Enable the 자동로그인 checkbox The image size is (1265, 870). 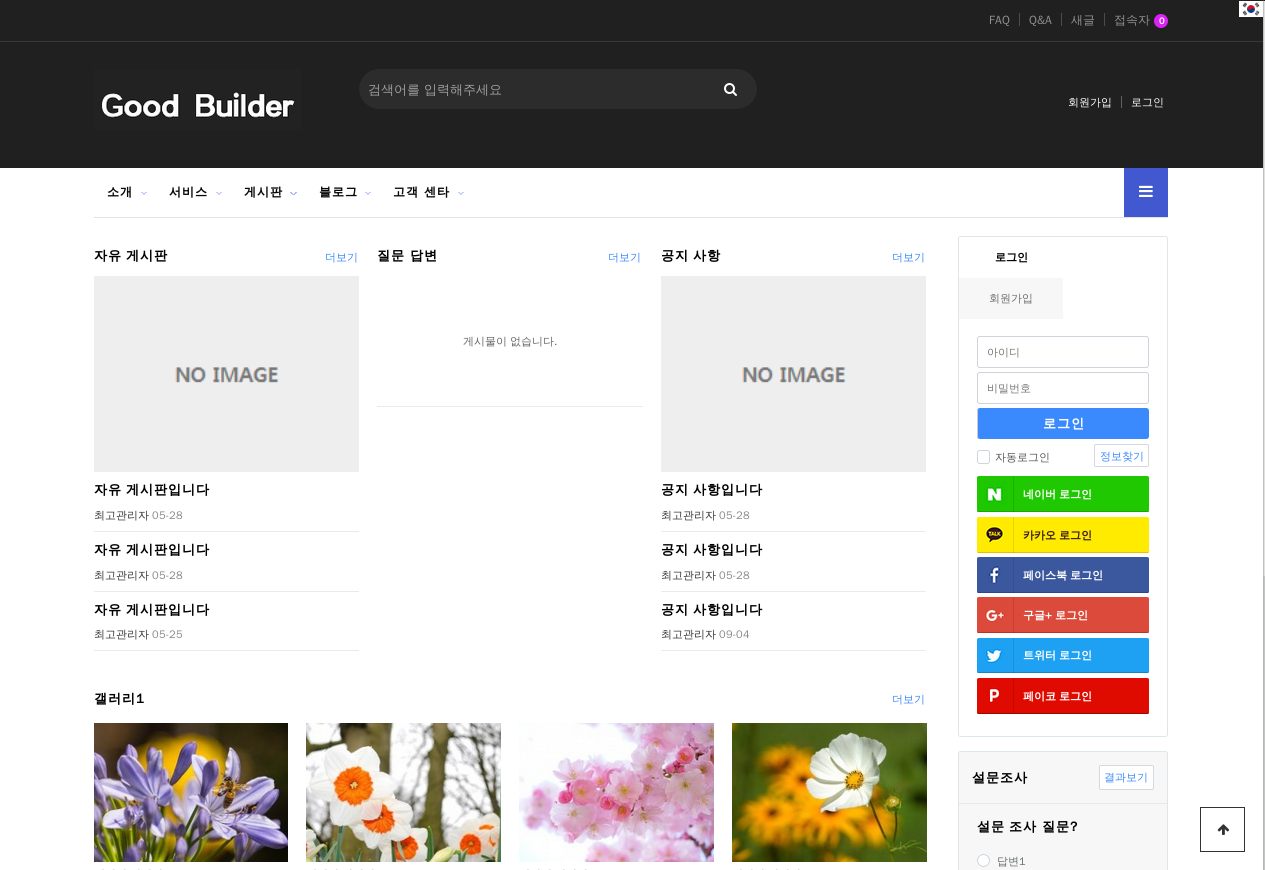(x=984, y=457)
